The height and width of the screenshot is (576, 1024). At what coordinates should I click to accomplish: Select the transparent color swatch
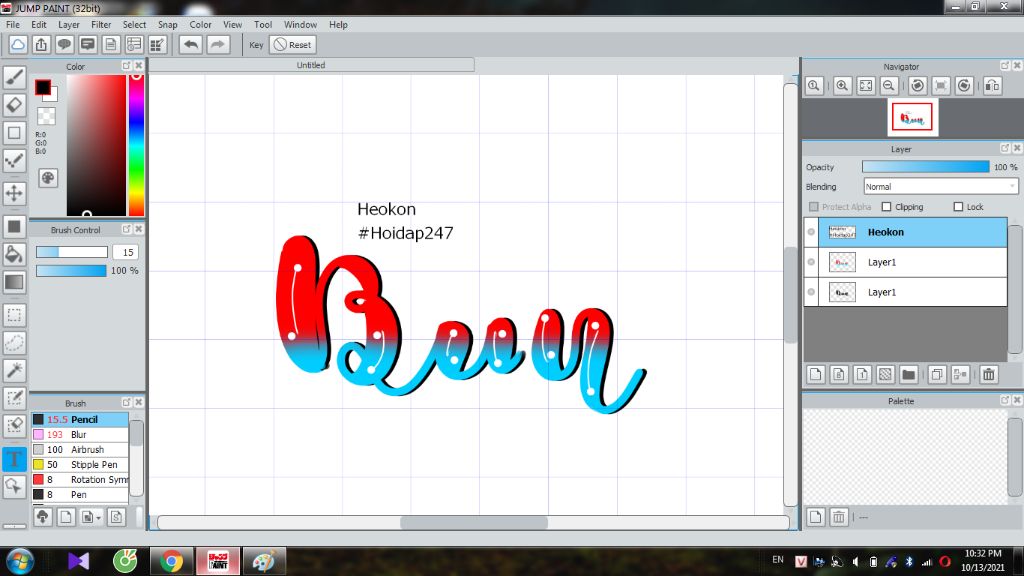46,116
